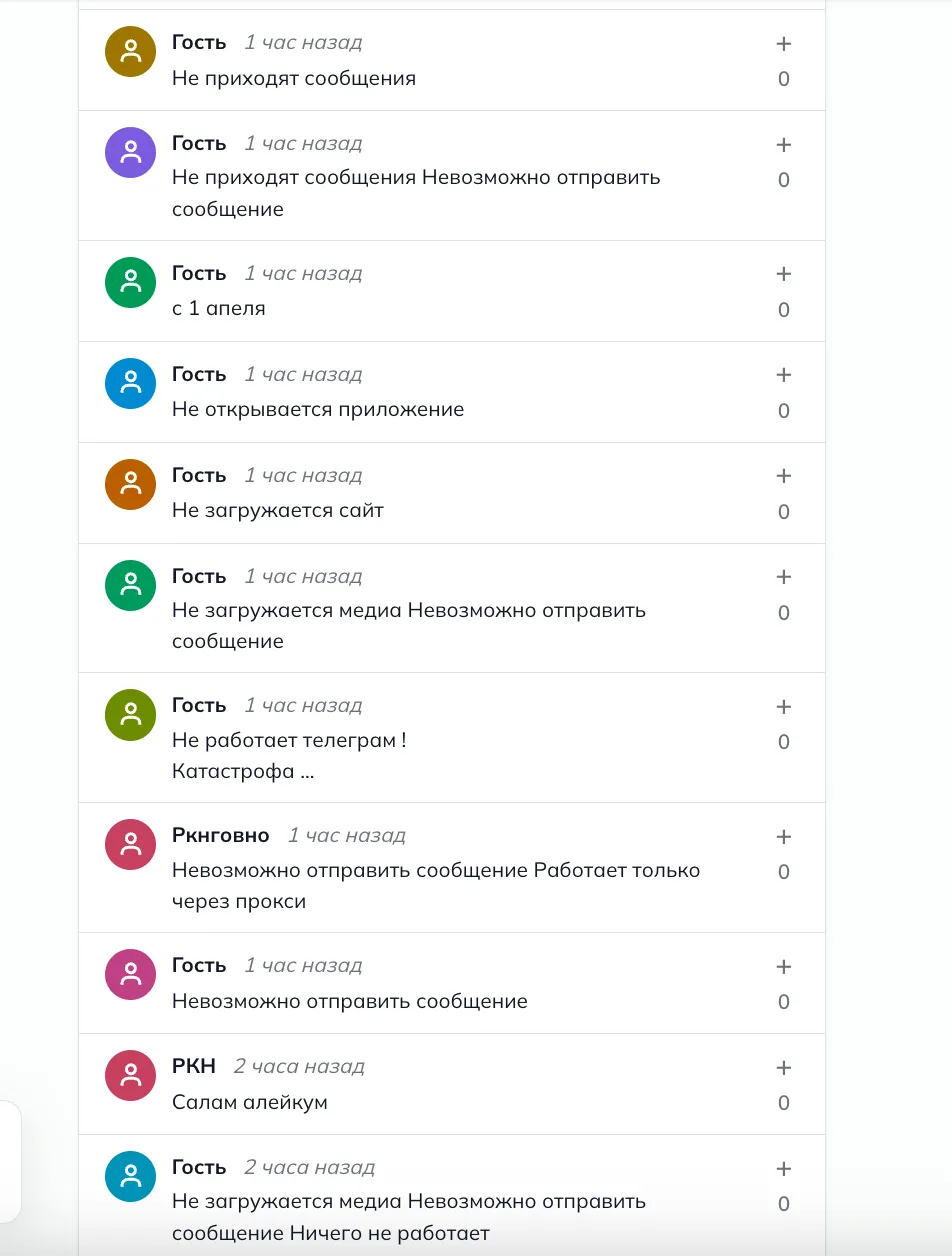Click the timestamp next to Ркнговно
The height and width of the screenshot is (1256, 952).
[347, 835]
